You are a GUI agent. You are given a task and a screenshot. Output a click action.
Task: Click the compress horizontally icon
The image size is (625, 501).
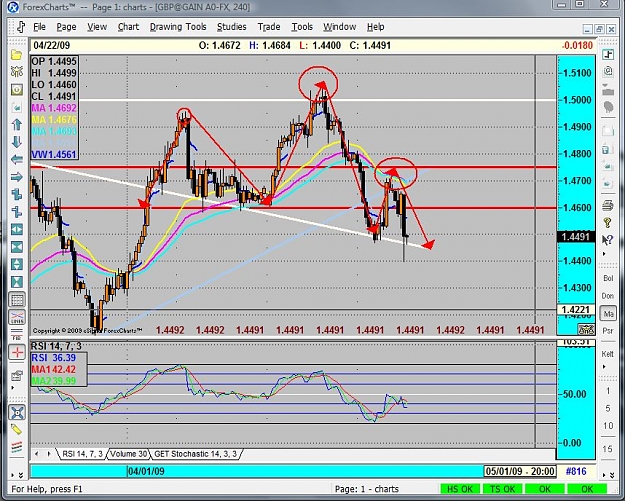[17, 247]
